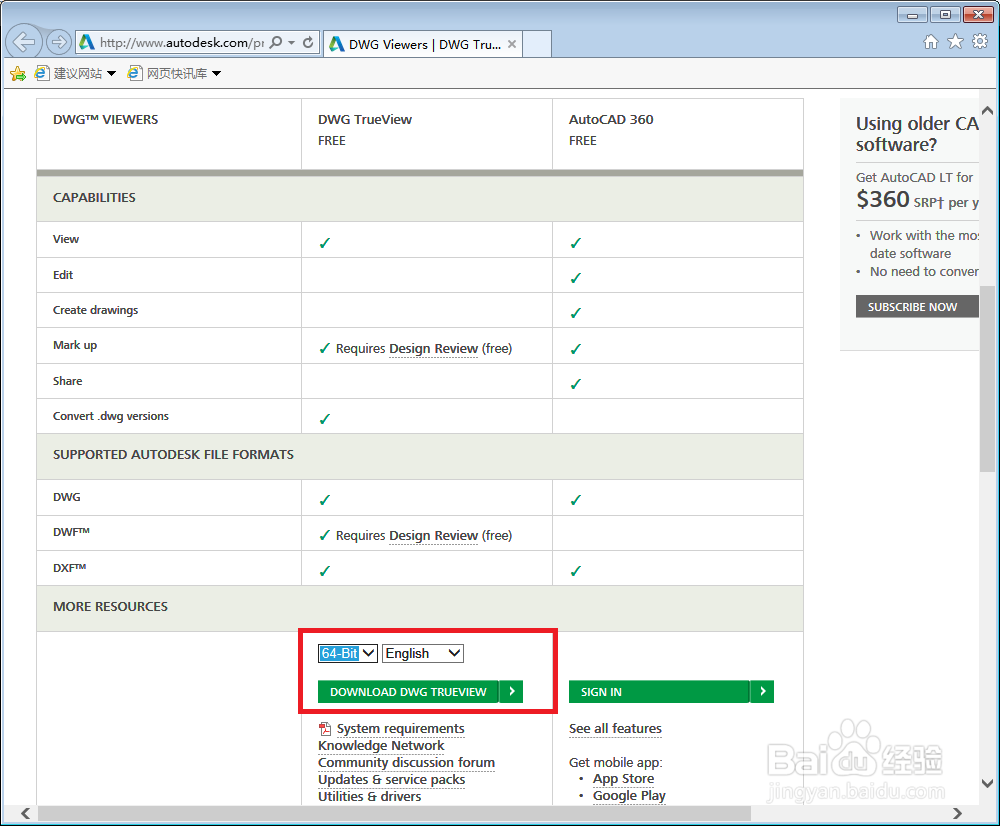
Task: Click the Create drawings row label
Action: tap(96, 310)
